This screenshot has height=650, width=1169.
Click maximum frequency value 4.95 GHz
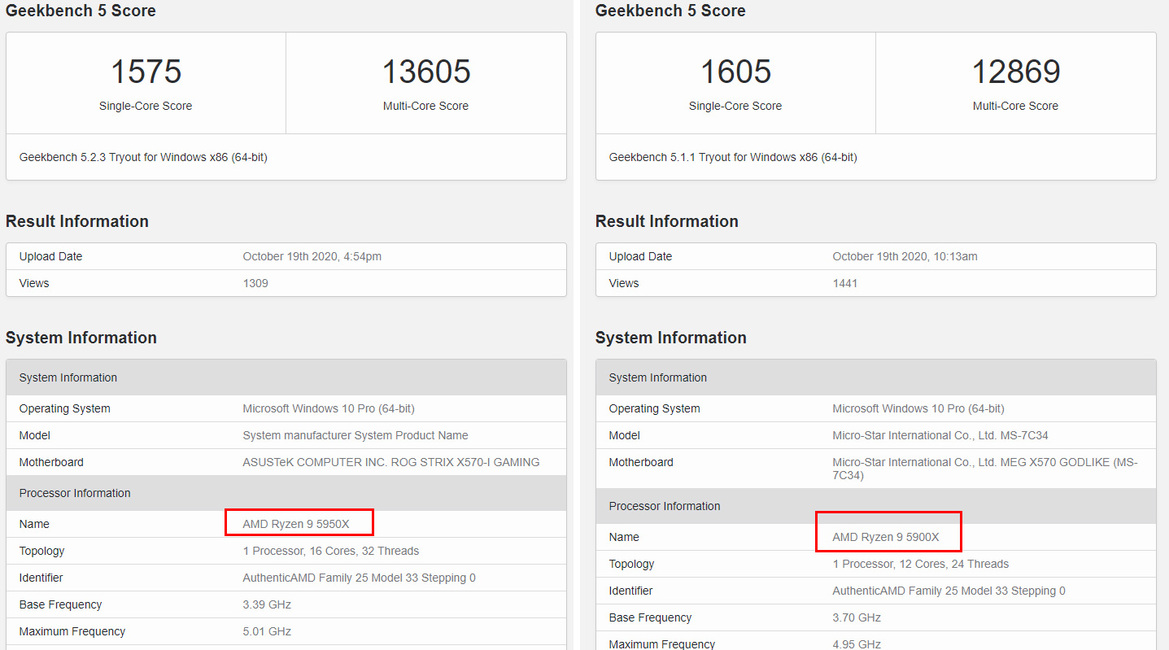click(x=857, y=644)
